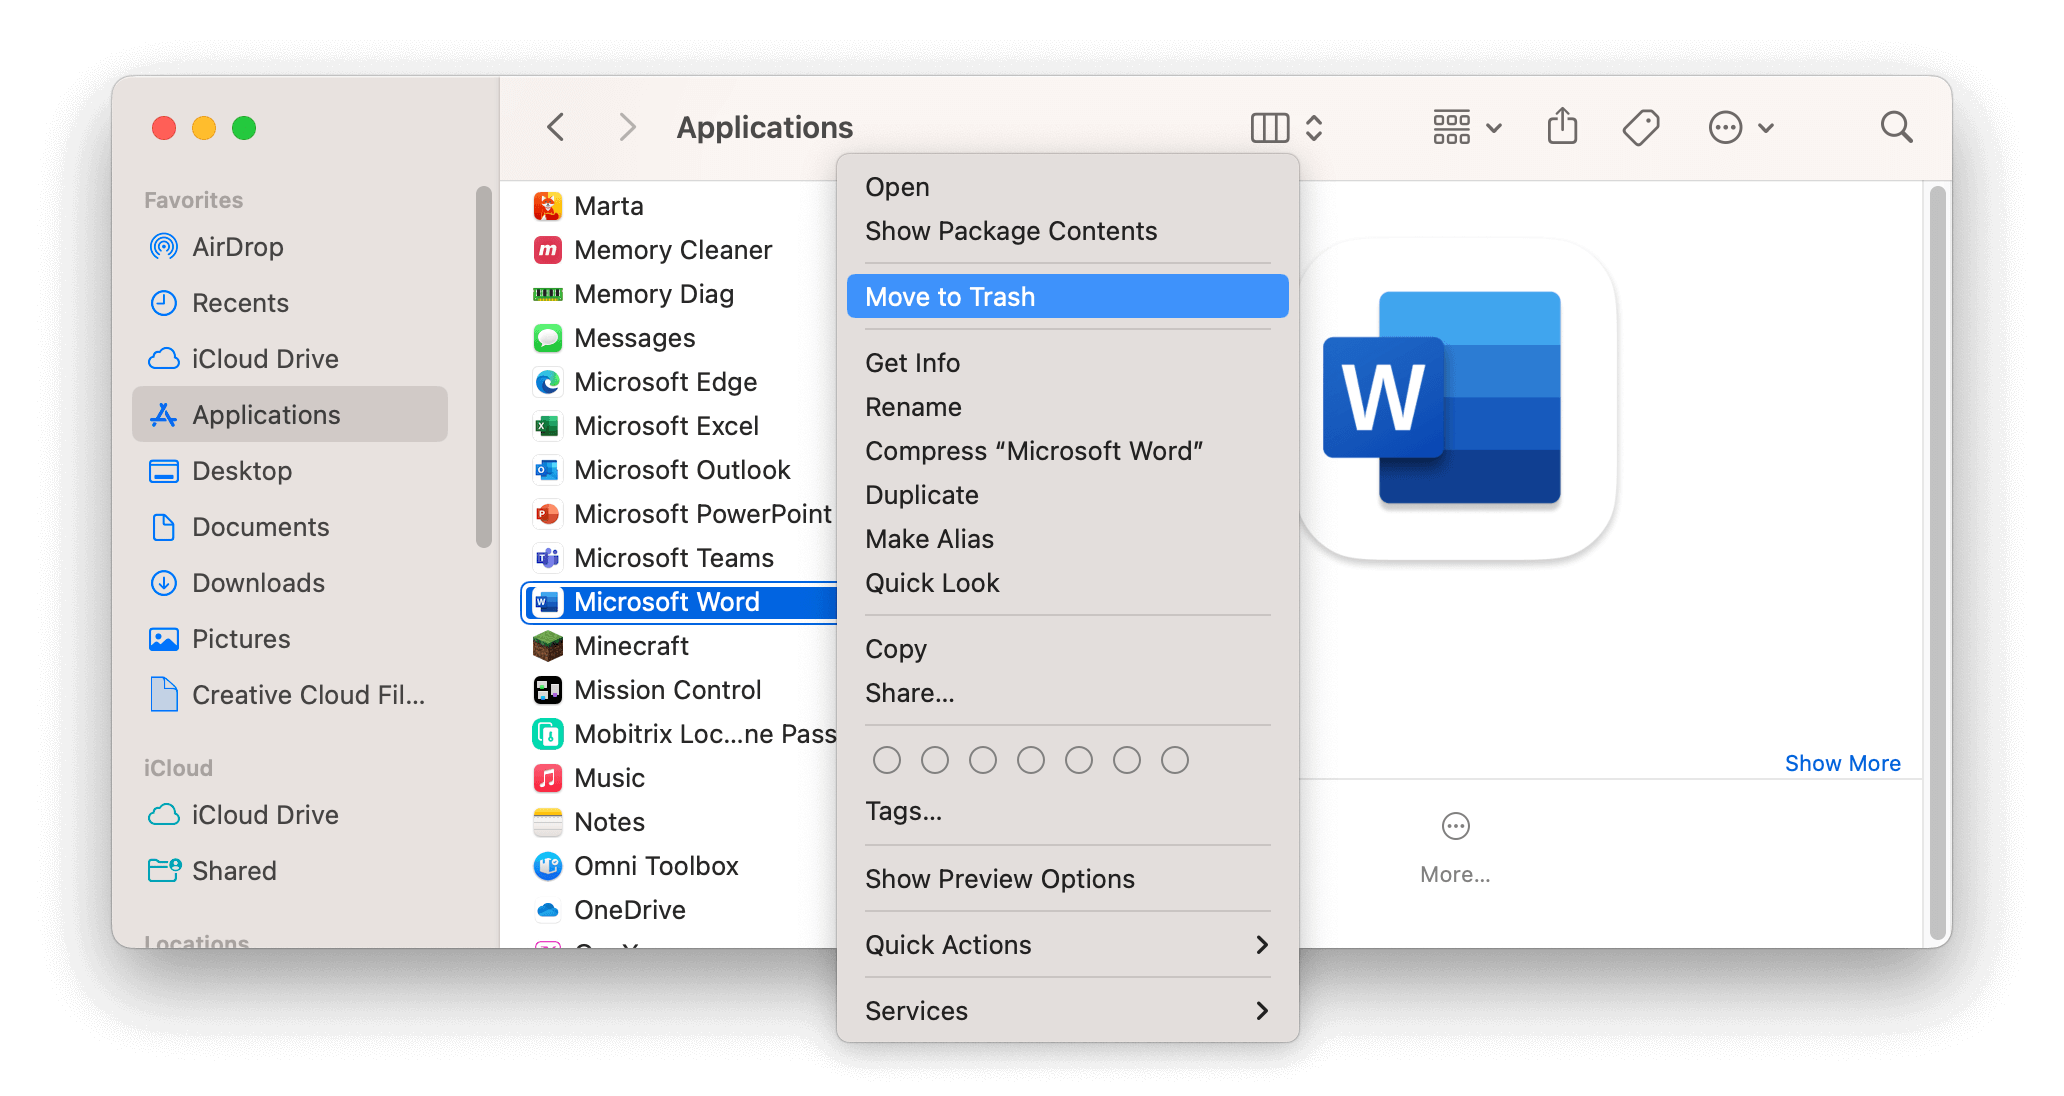Choose Show Preview Options
The height and width of the screenshot is (1096, 2064).
coord(1067,879)
